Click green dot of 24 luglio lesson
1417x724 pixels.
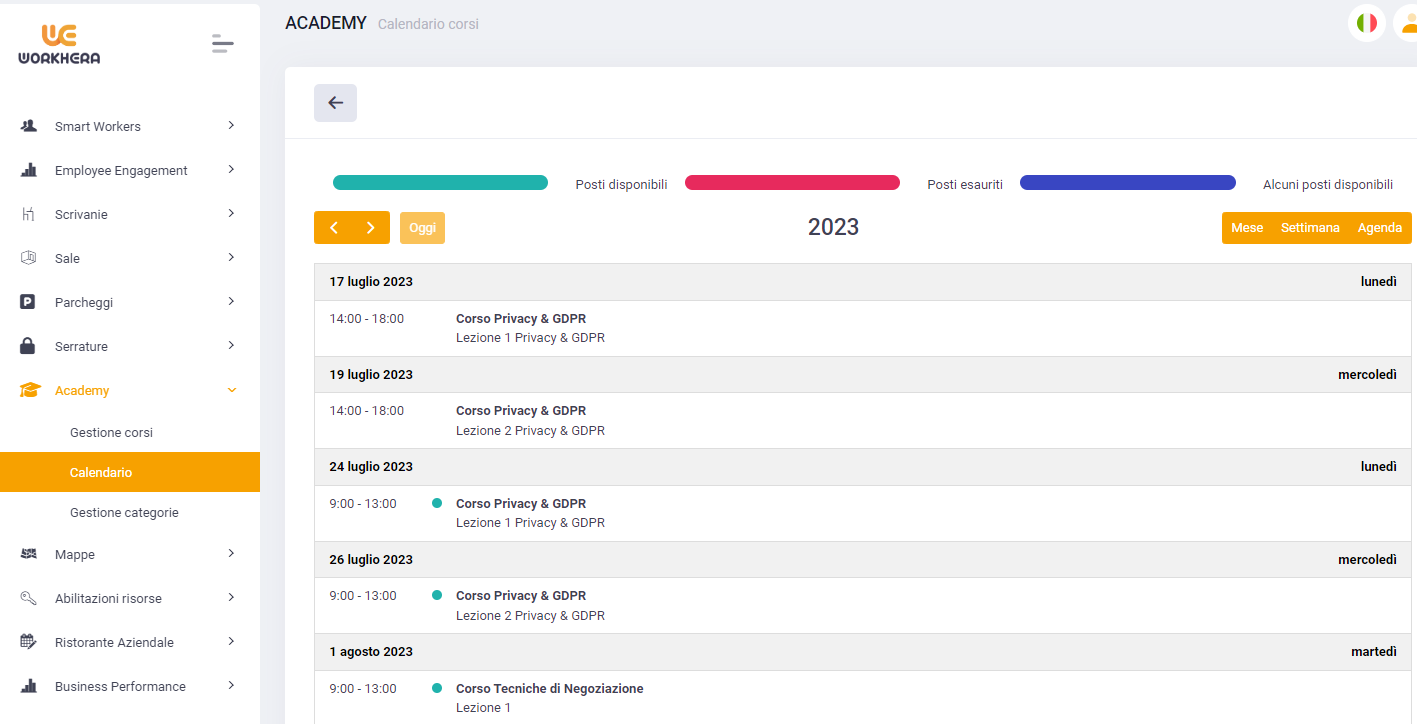[437, 503]
